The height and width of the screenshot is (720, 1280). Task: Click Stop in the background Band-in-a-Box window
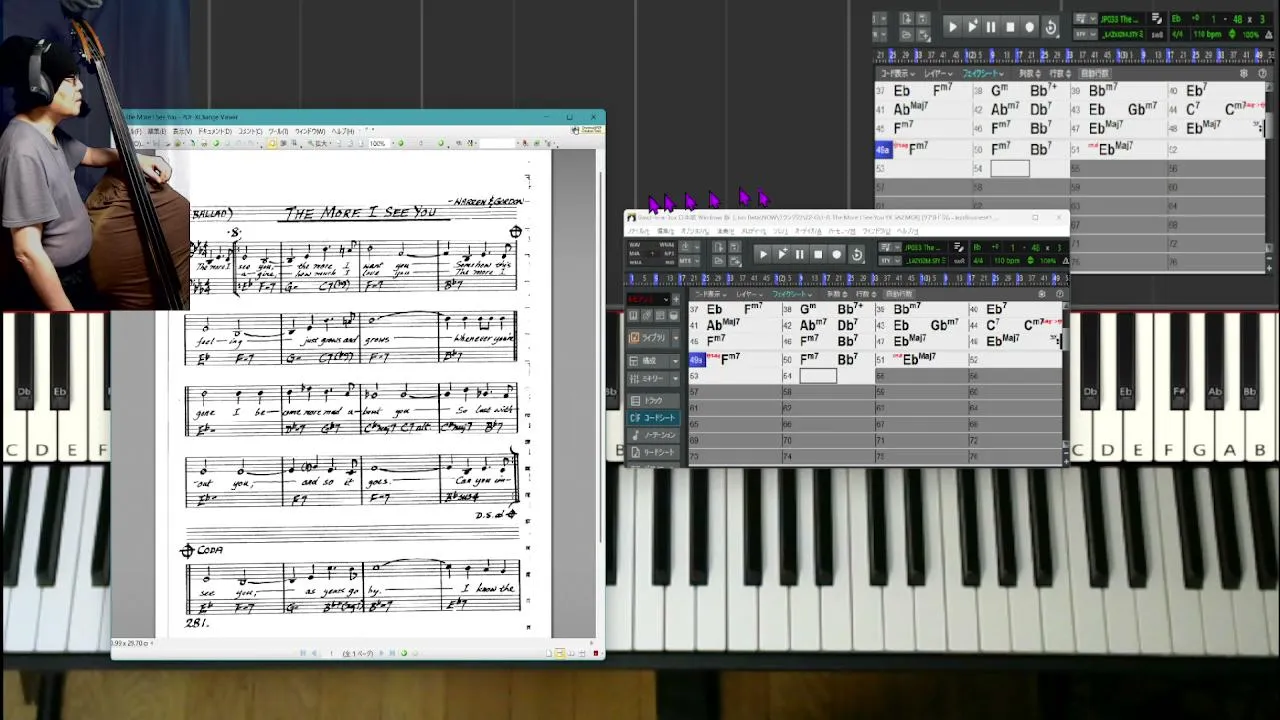coord(1010,27)
